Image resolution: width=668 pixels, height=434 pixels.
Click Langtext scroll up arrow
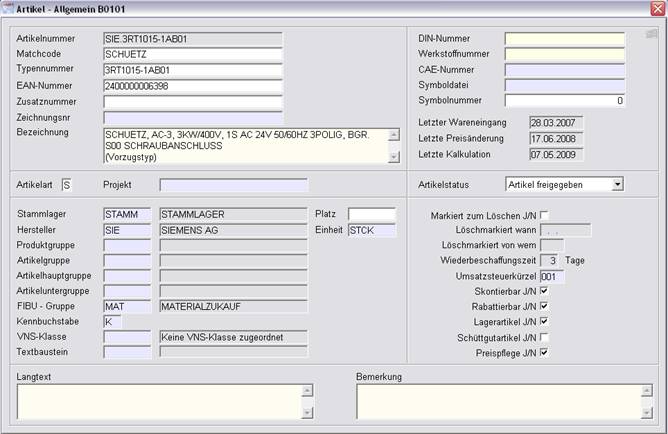point(307,390)
